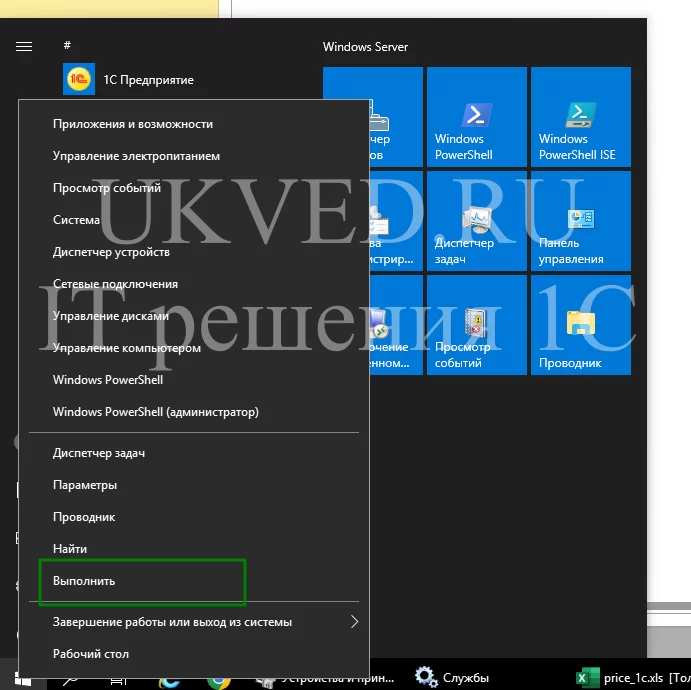Viewport: 691px width, 690px height.
Task: Open the Windows PowerShell tile
Action: click(477, 117)
